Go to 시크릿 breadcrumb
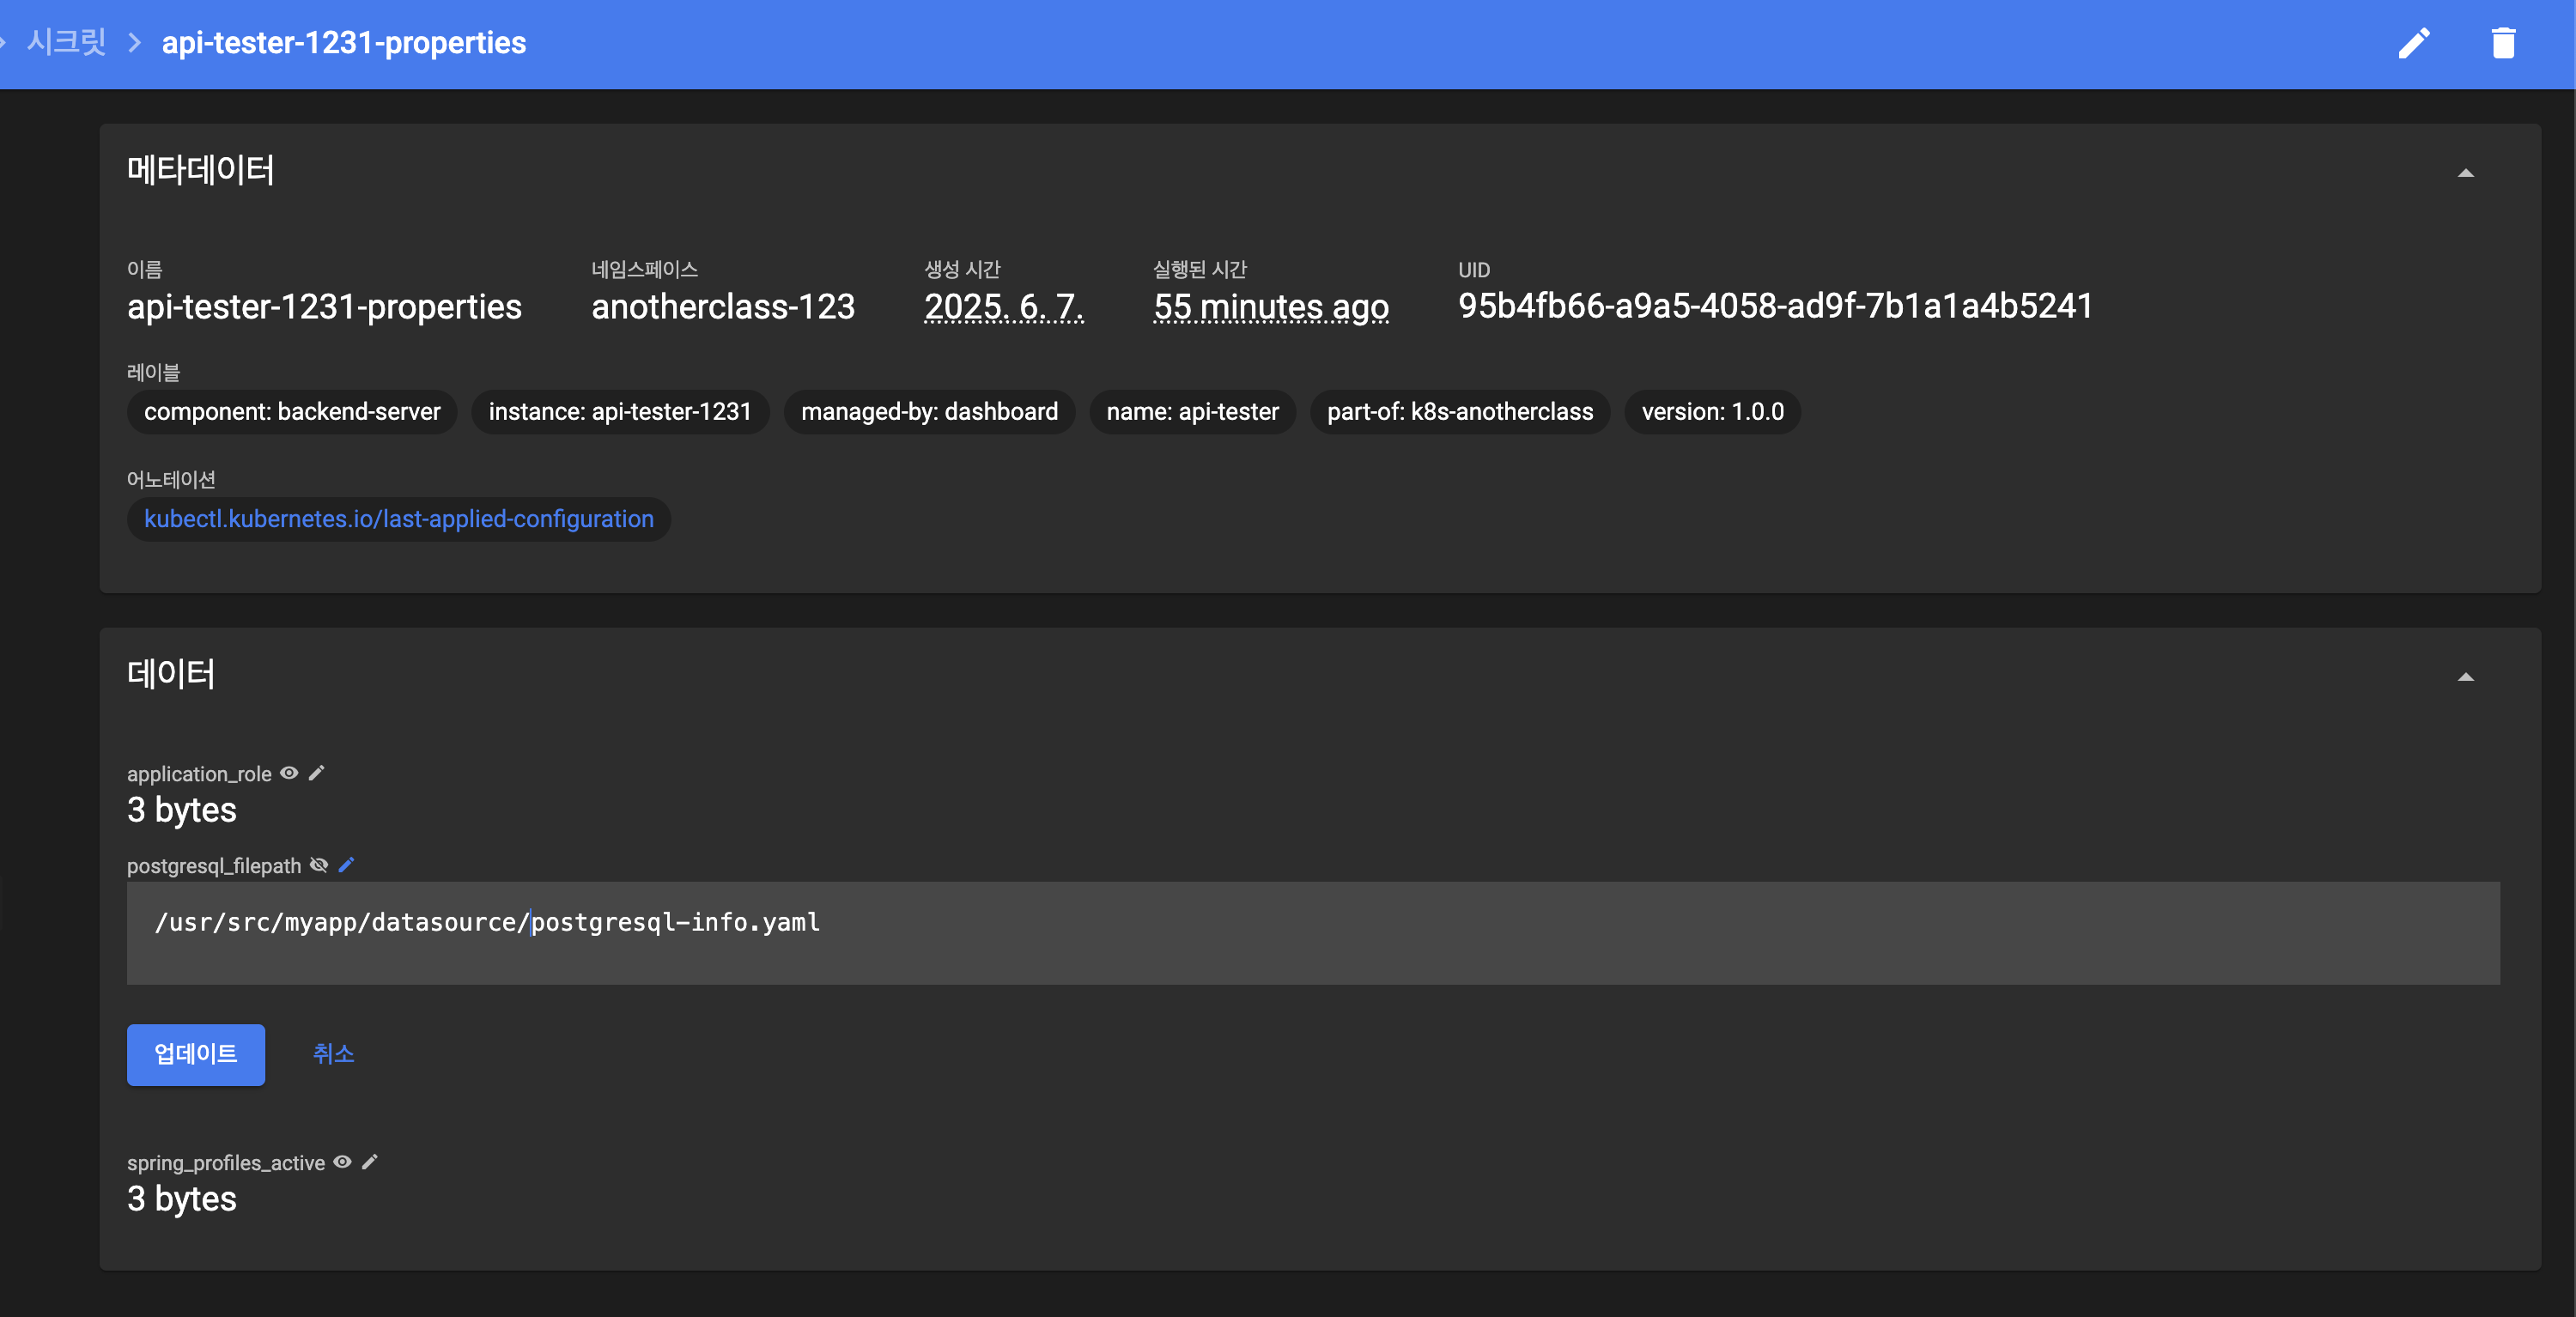This screenshot has width=2576, height=1317. point(66,43)
